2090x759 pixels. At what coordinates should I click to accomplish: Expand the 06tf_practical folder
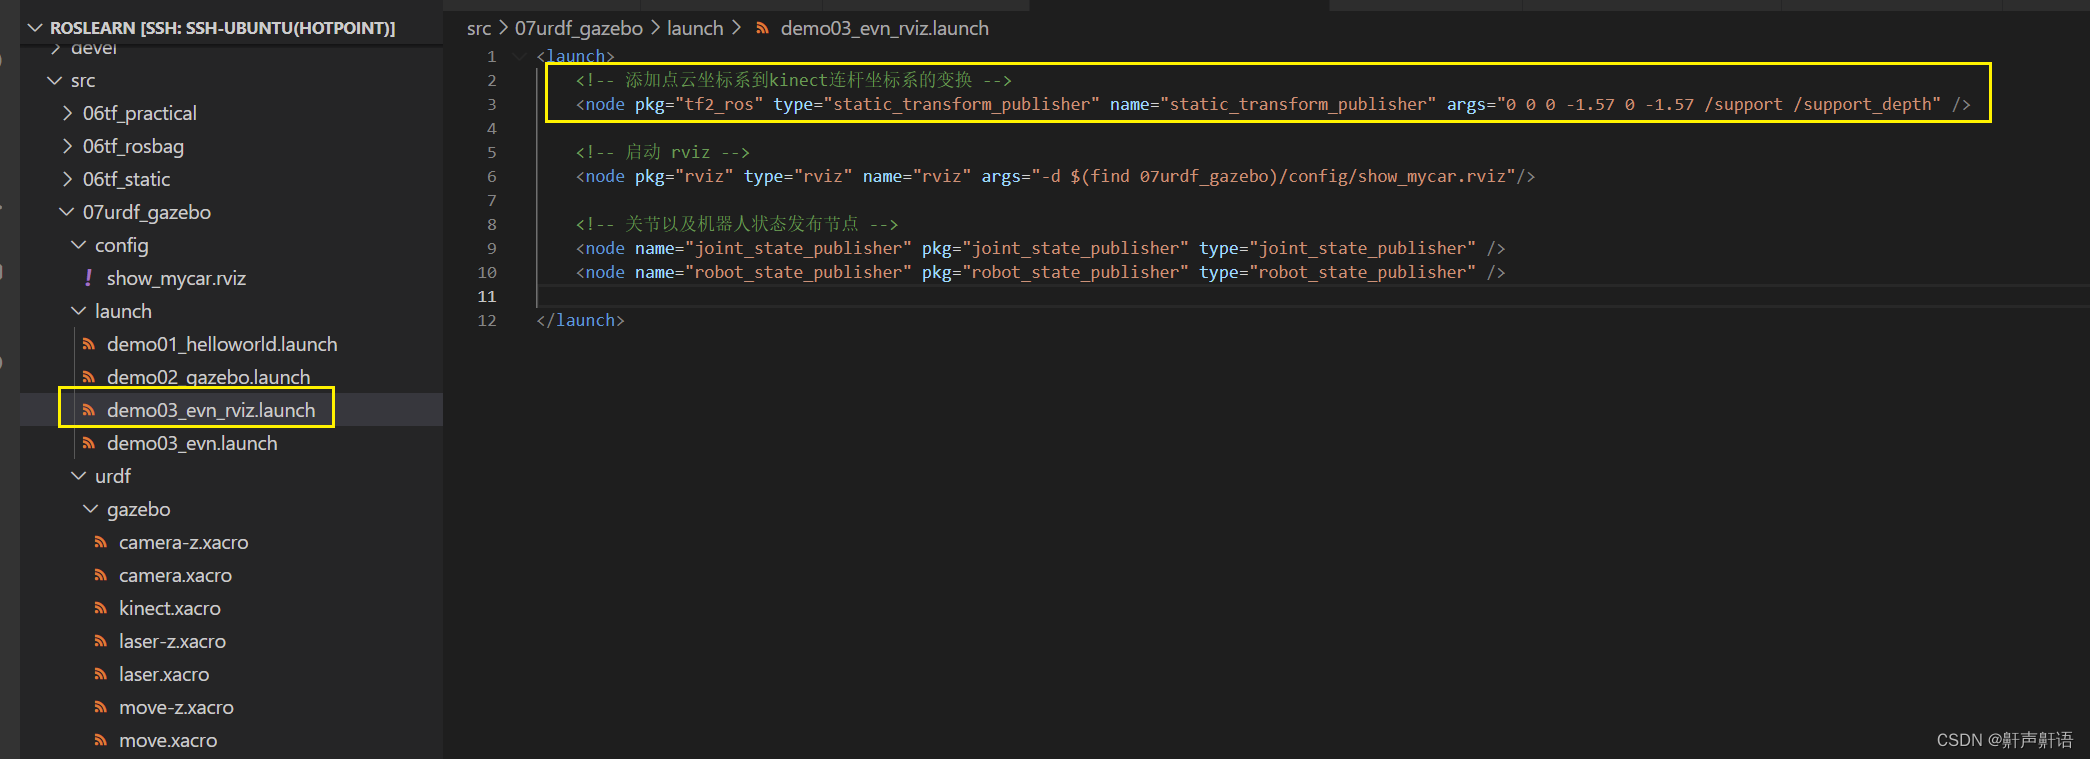[x=67, y=113]
